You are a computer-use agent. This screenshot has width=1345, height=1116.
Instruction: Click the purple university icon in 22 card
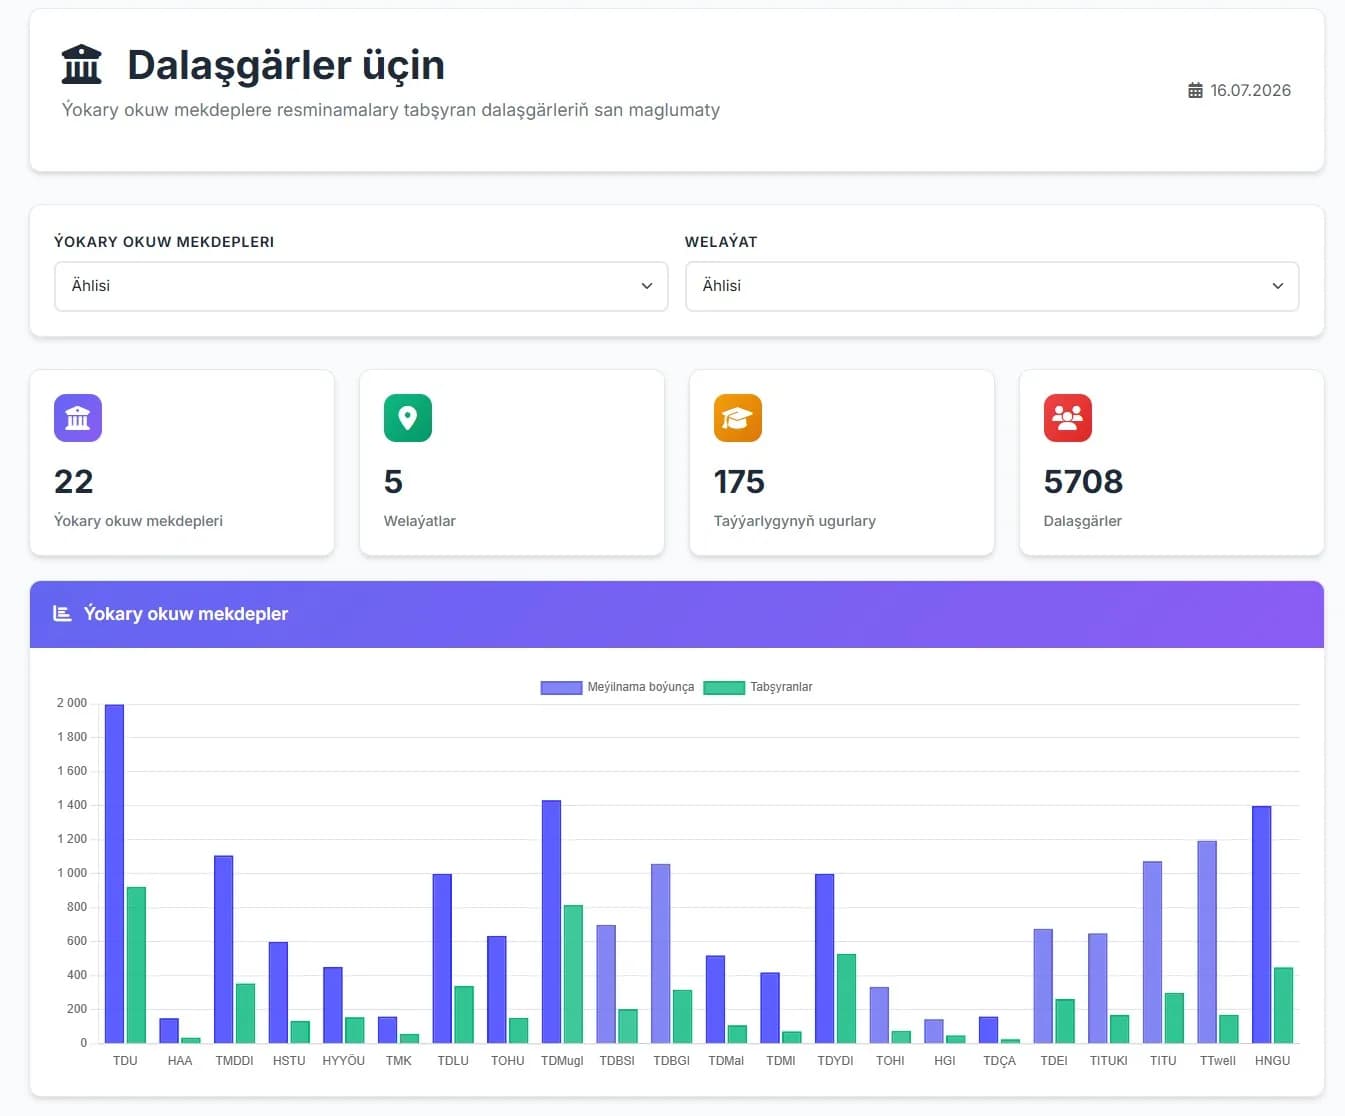(x=78, y=418)
